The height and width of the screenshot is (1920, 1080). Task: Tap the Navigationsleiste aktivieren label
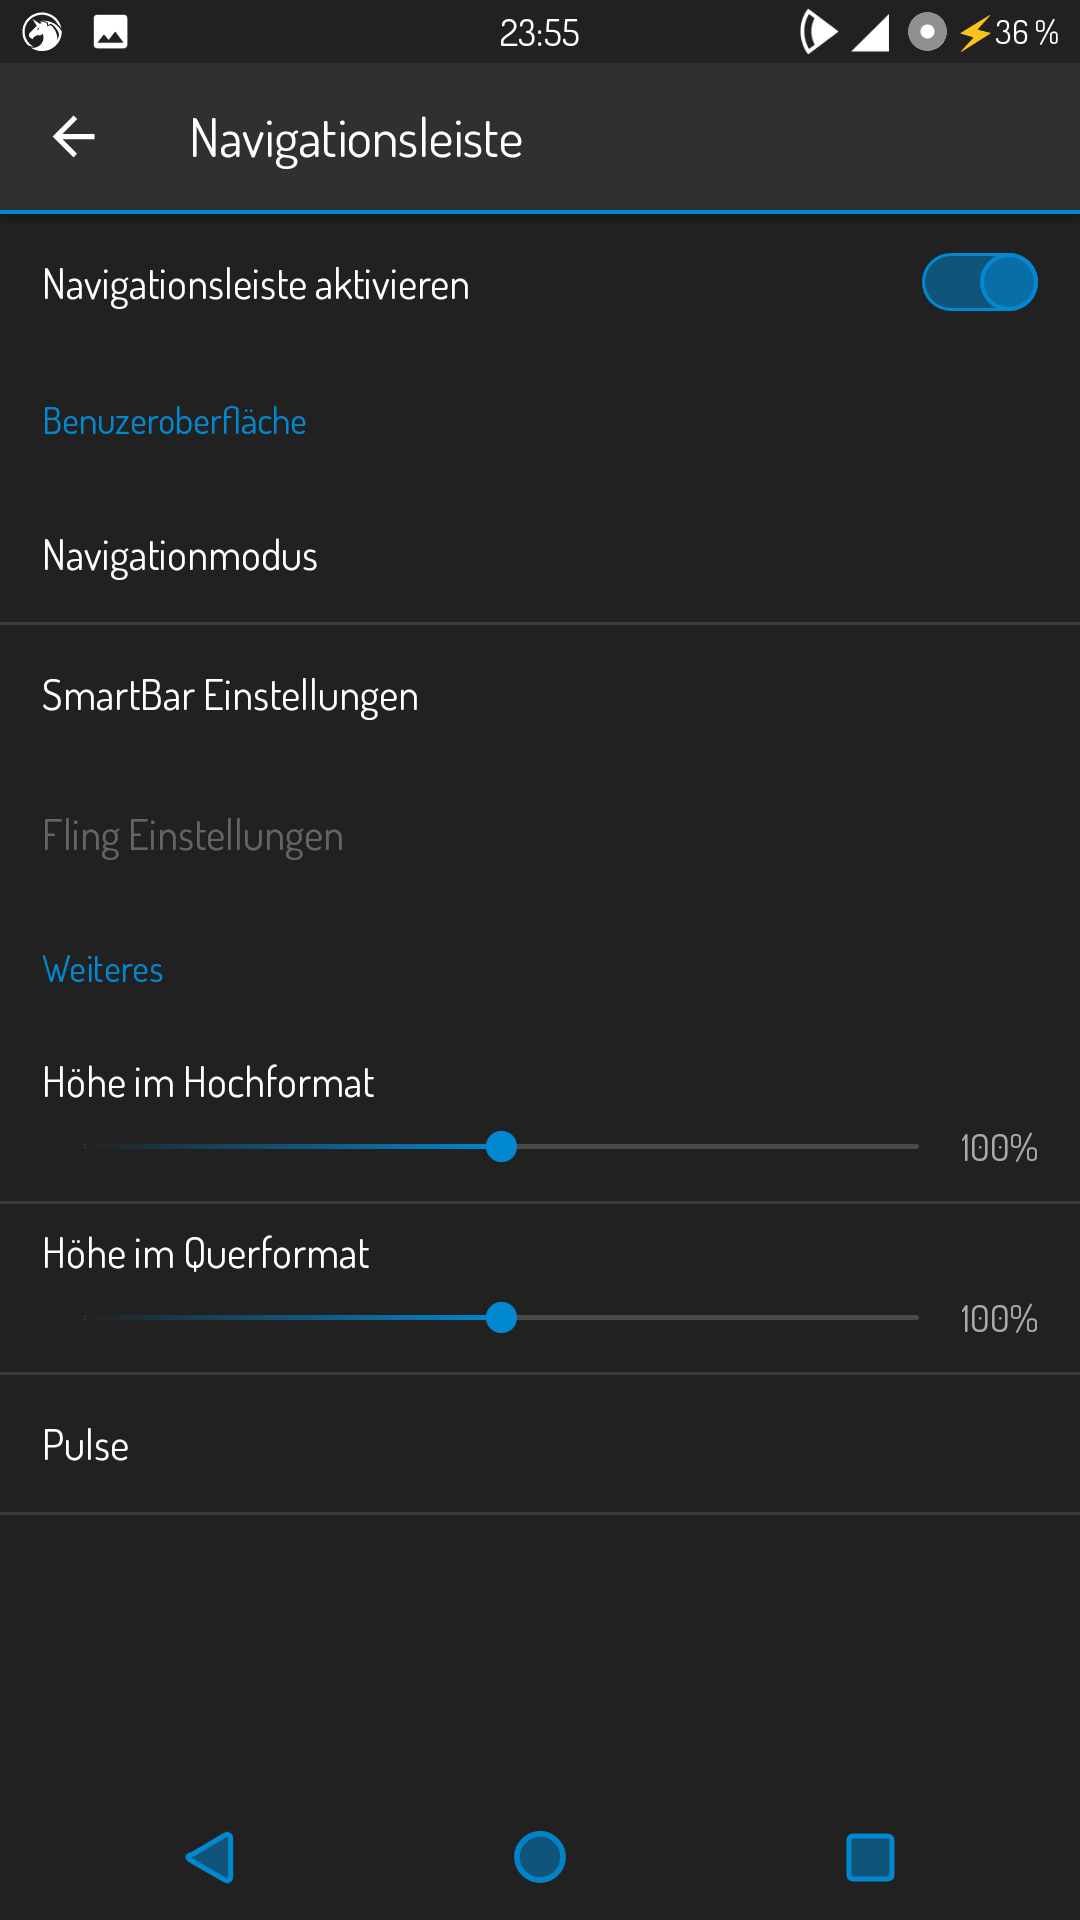pos(256,285)
